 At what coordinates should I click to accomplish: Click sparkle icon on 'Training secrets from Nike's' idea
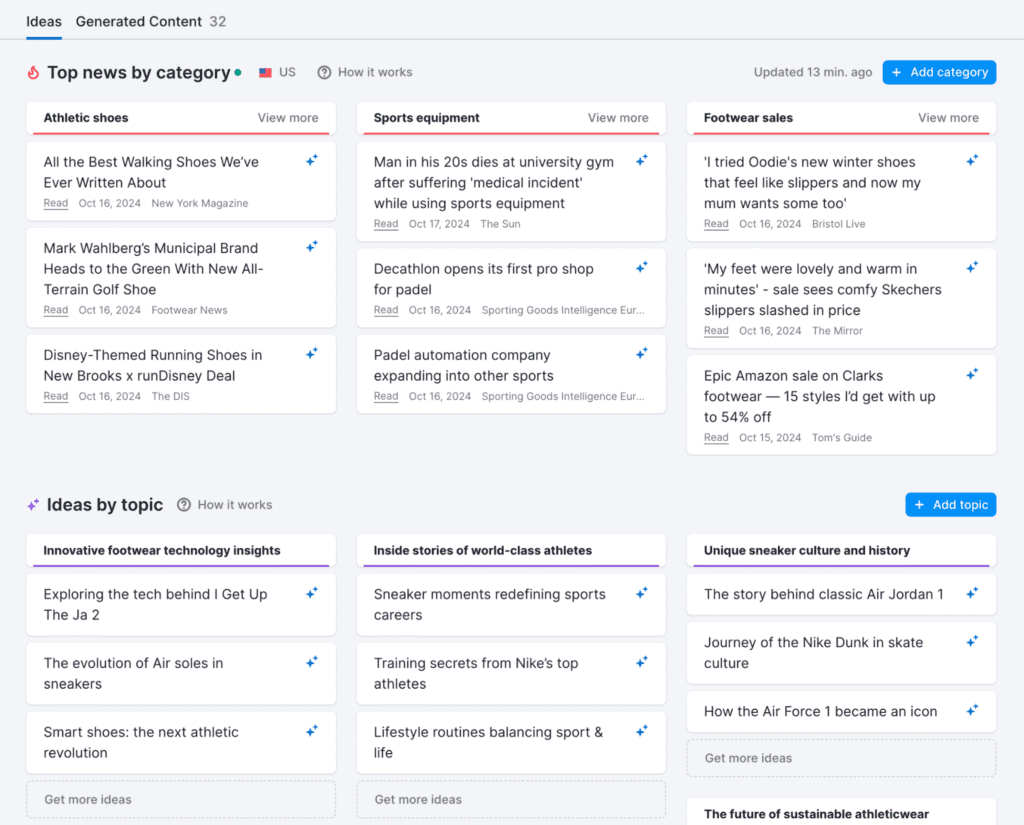pyautogui.click(x=642, y=661)
